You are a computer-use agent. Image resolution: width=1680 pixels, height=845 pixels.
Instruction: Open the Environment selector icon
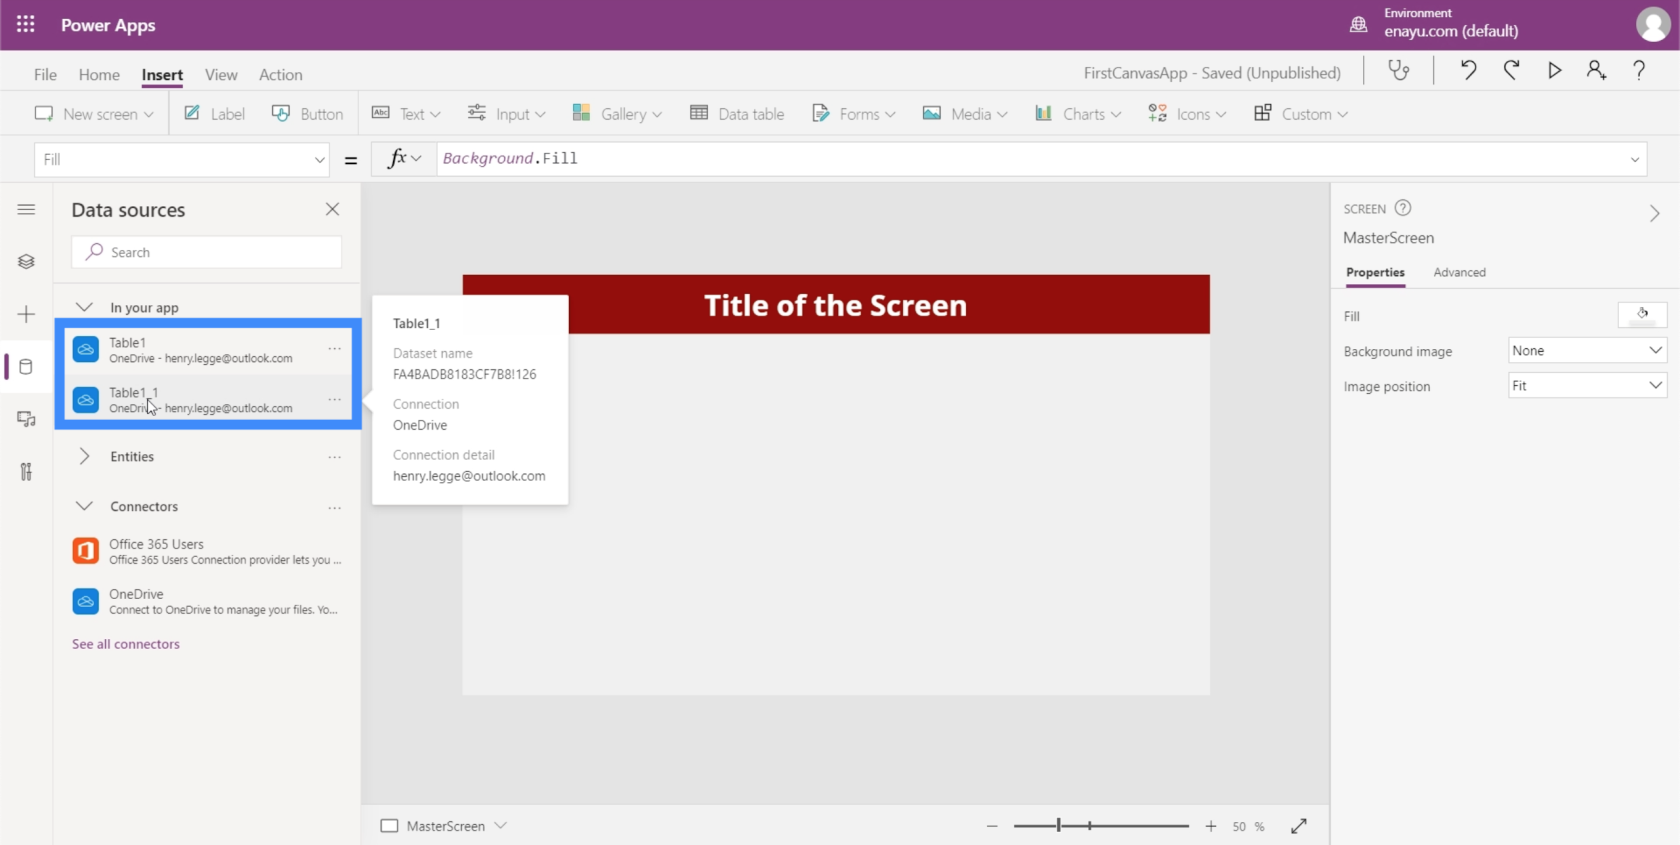[1358, 24]
